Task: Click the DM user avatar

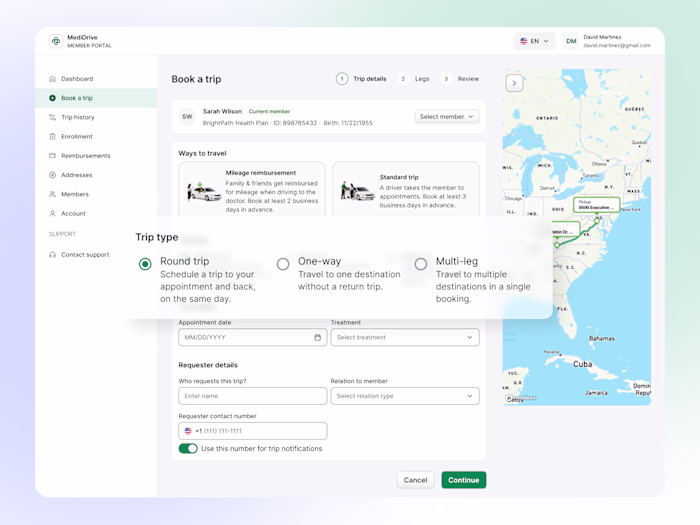Action: (x=571, y=41)
